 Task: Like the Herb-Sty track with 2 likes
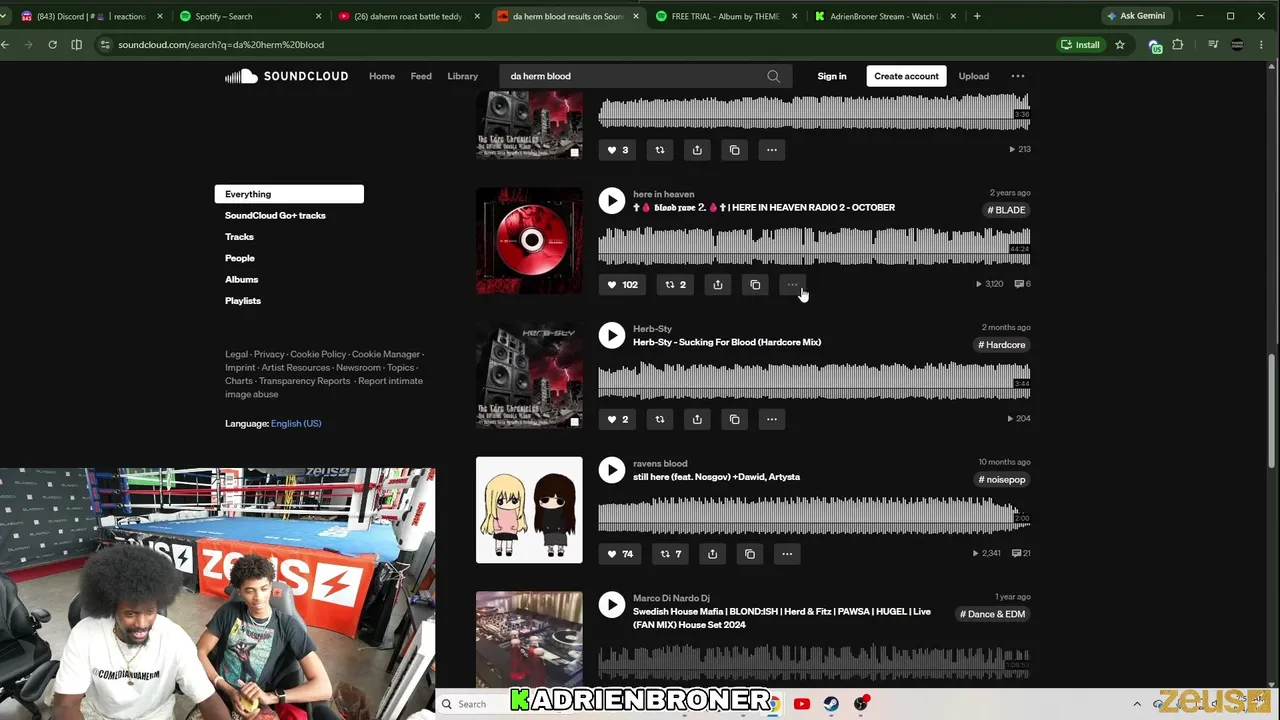tap(618, 419)
